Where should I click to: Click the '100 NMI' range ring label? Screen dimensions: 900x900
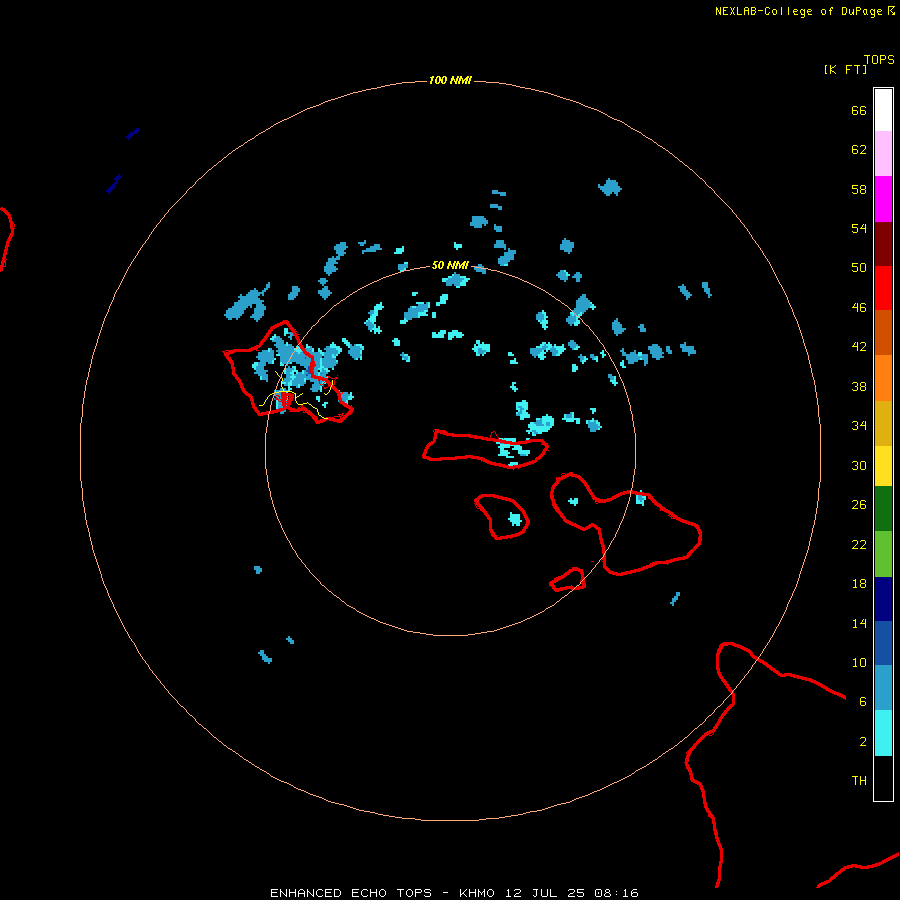pyautogui.click(x=450, y=80)
